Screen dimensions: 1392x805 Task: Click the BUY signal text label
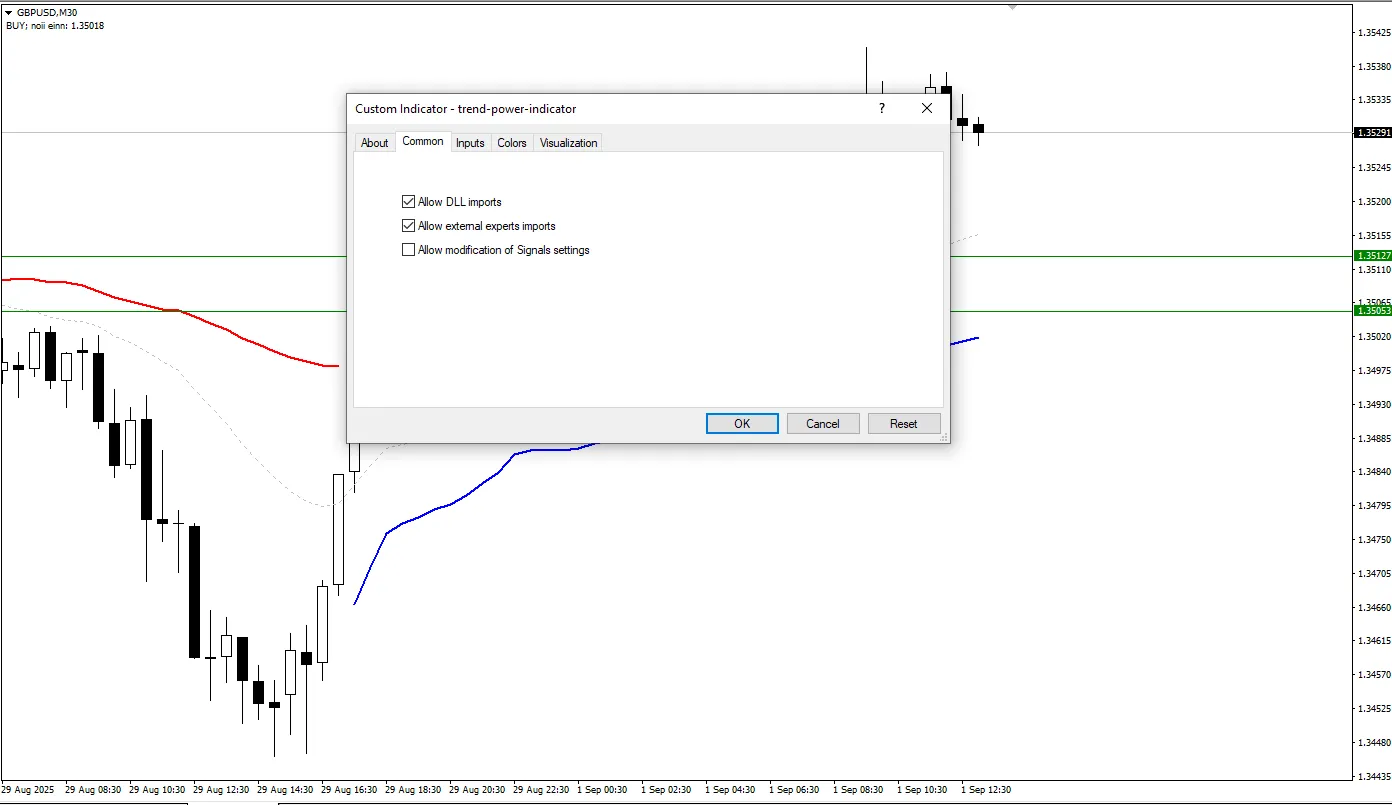[x=55, y=26]
